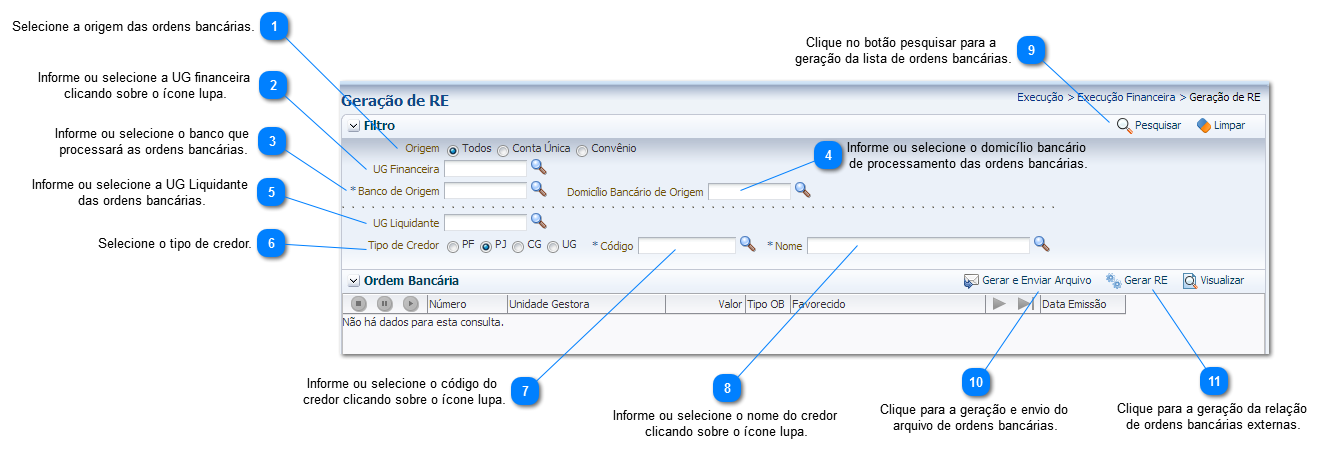Open the UG Liquidante search magnifier

coord(538,221)
